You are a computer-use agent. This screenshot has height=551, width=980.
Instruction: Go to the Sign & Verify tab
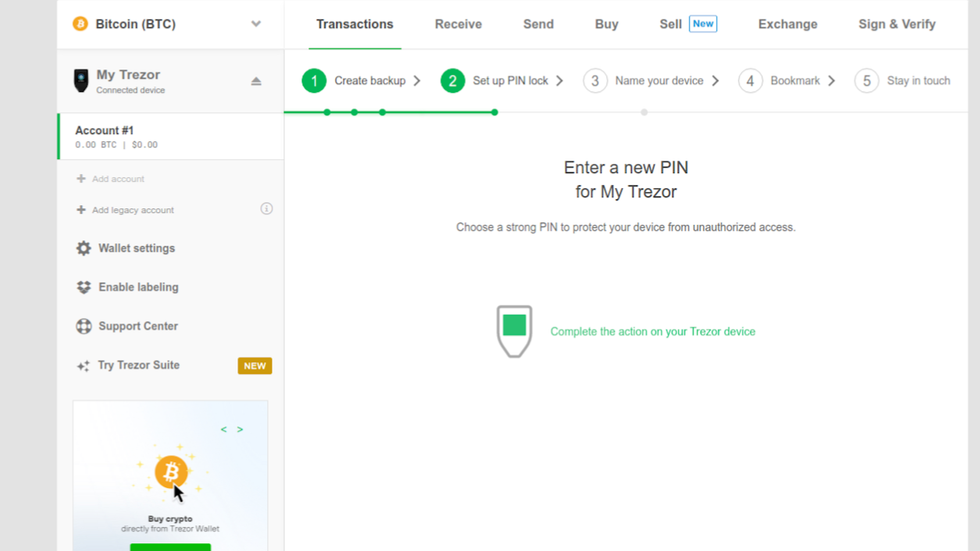896,24
